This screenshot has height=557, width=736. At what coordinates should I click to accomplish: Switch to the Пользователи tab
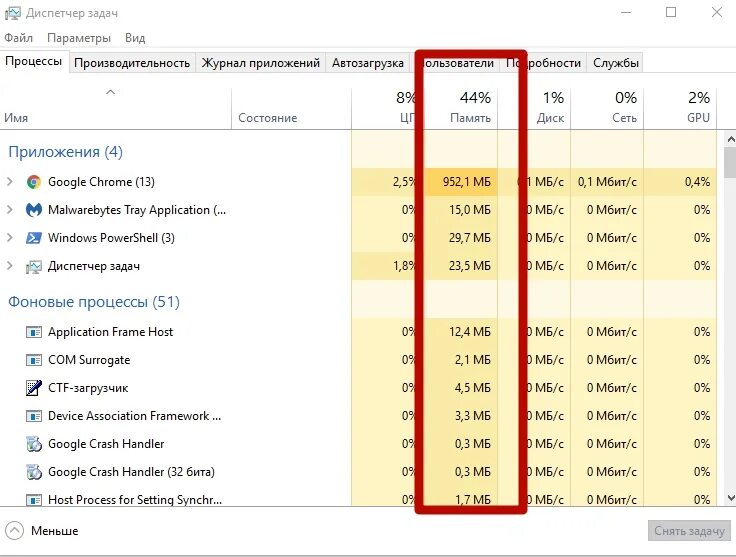(455, 63)
